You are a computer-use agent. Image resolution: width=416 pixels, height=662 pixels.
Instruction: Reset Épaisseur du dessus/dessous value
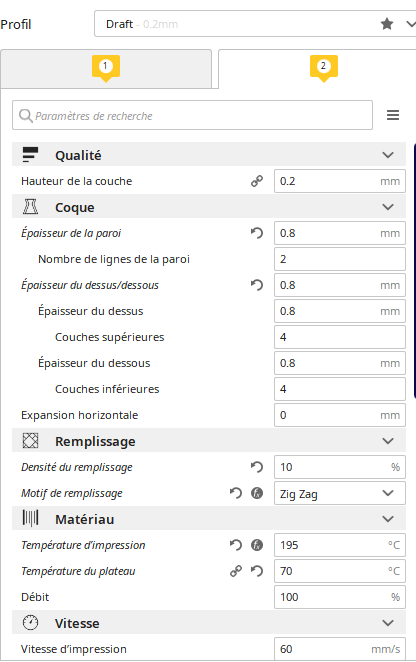(x=257, y=285)
